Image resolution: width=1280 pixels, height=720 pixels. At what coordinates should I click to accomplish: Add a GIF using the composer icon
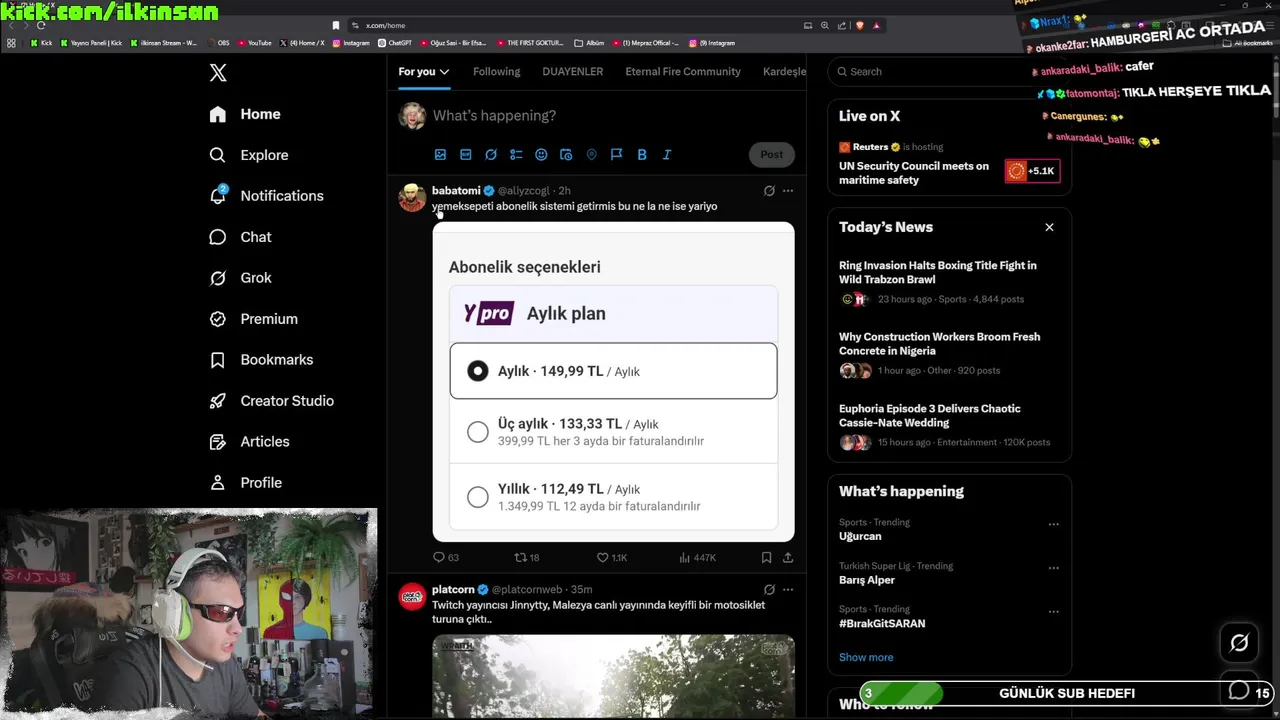[465, 154]
